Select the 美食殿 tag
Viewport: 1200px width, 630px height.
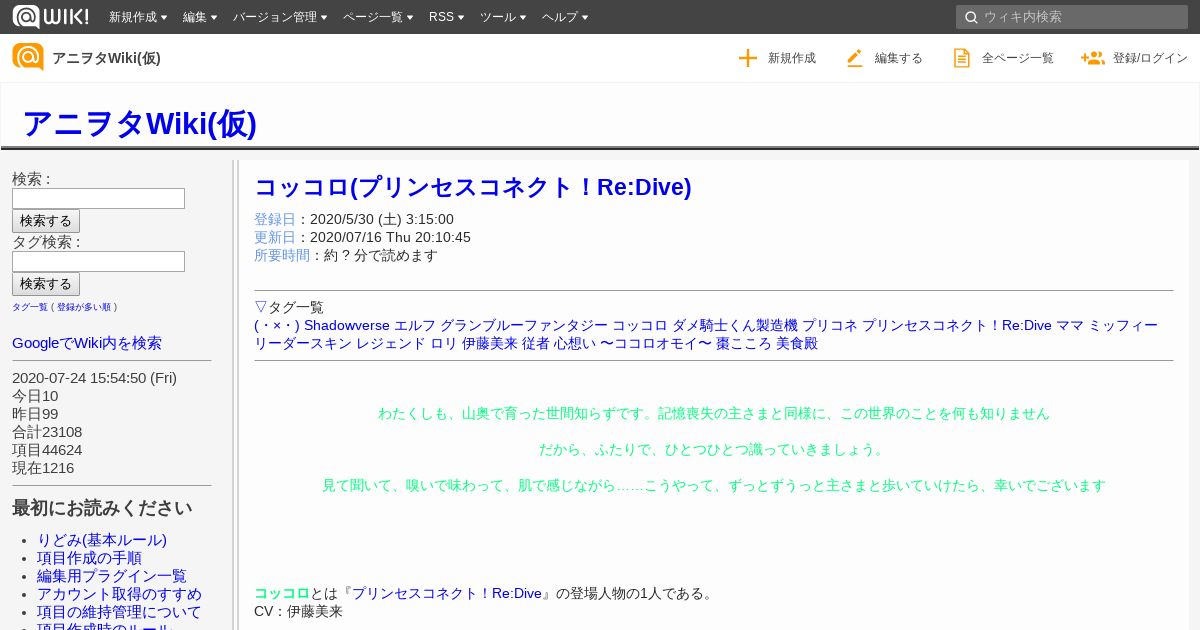pyautogui.click(x=797, y=343)
